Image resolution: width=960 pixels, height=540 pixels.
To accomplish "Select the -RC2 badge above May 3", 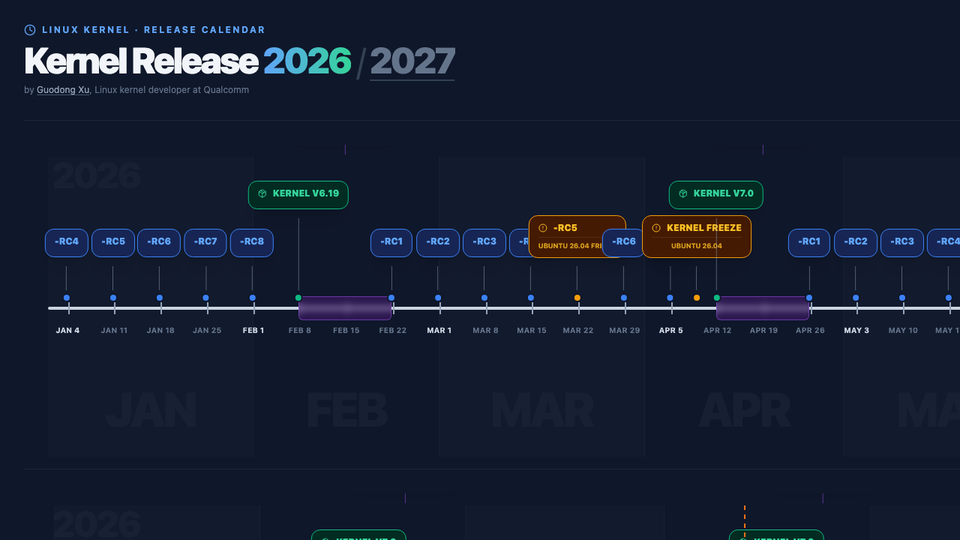I will click(855, 242).
